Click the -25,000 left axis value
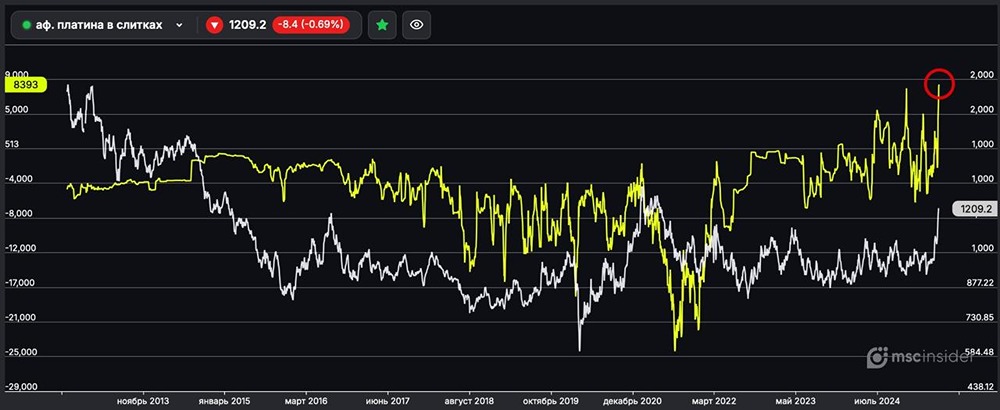This screenshot has height=410, width=1000. coord(22,352)
